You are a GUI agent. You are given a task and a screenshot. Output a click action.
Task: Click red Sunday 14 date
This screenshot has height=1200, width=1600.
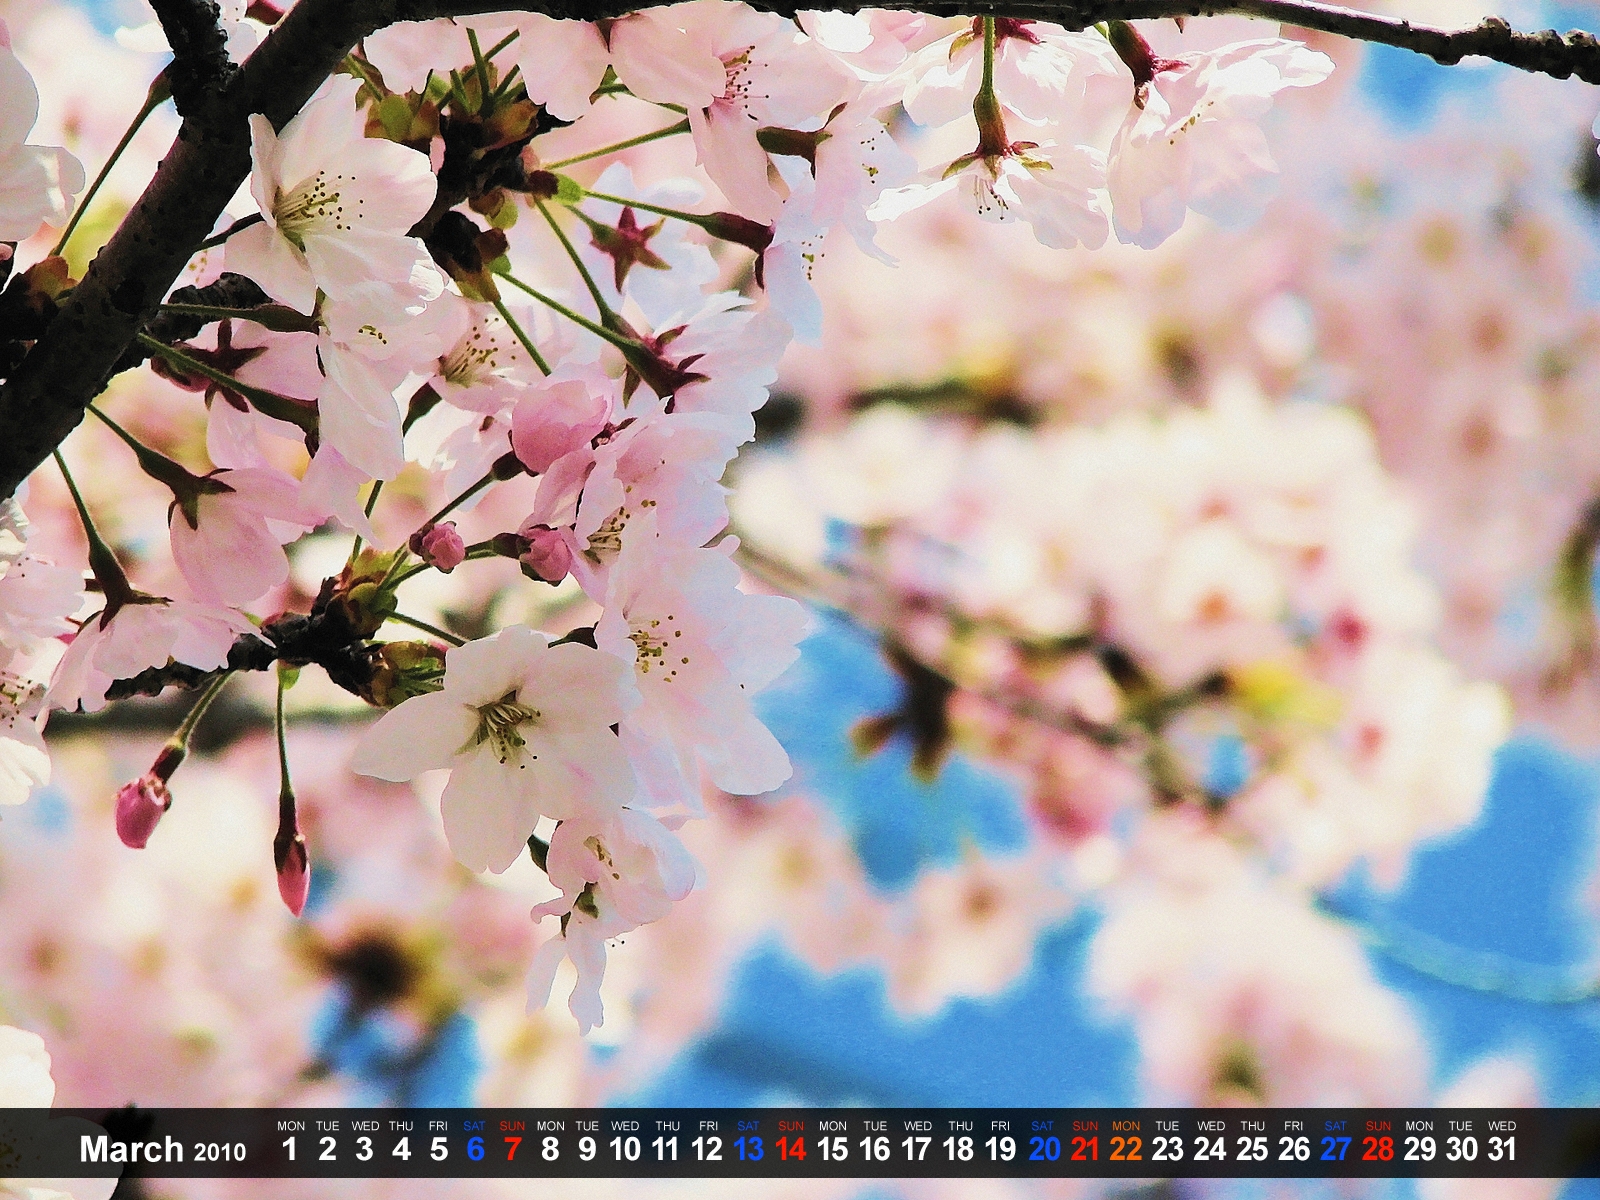pyautogui.click(x=790, y=1149)
